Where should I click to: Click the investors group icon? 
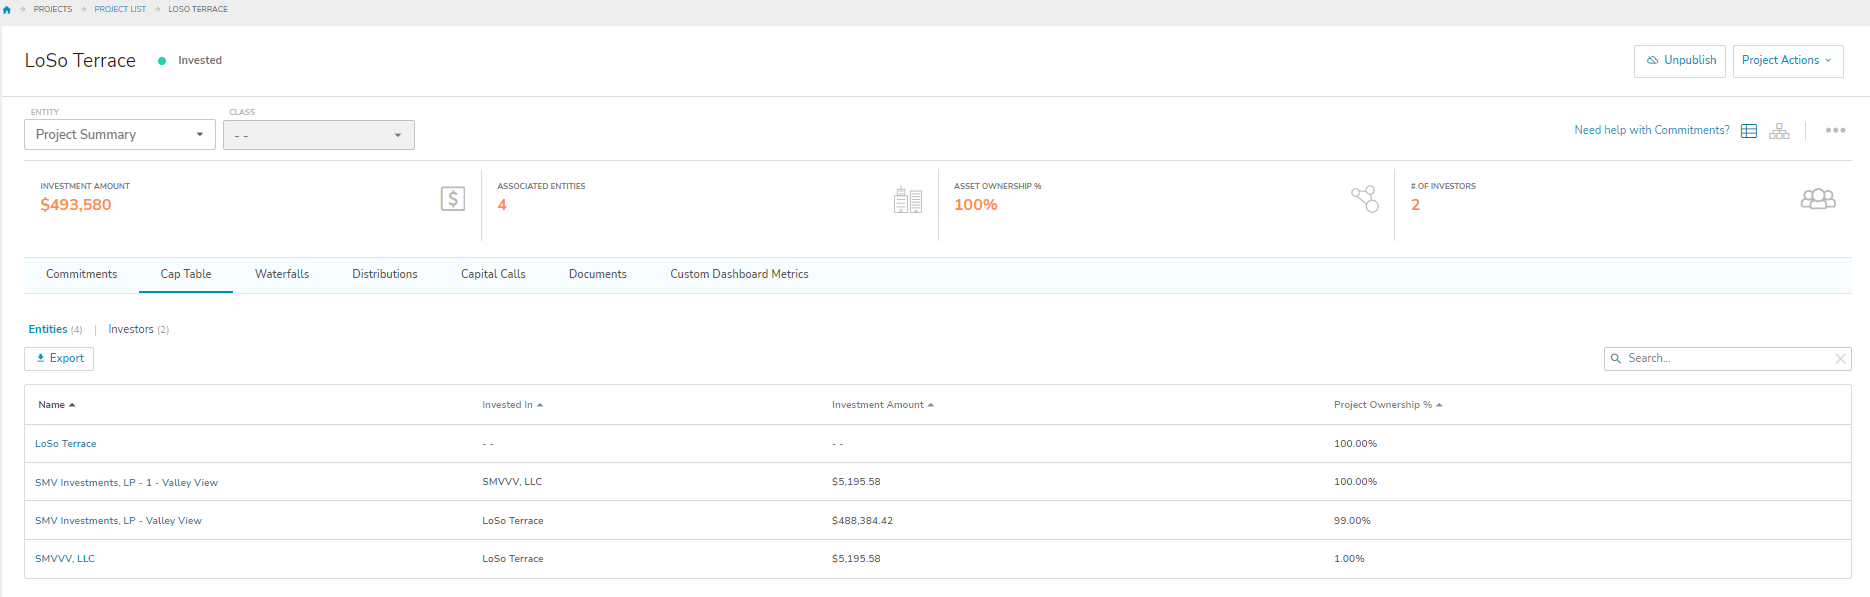(x=1817, y=199)
